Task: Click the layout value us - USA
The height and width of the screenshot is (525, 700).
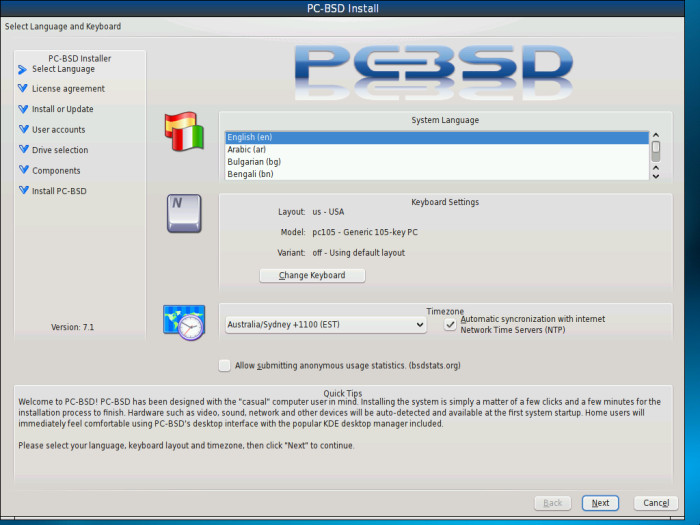Action: click(x=328, y=212)
